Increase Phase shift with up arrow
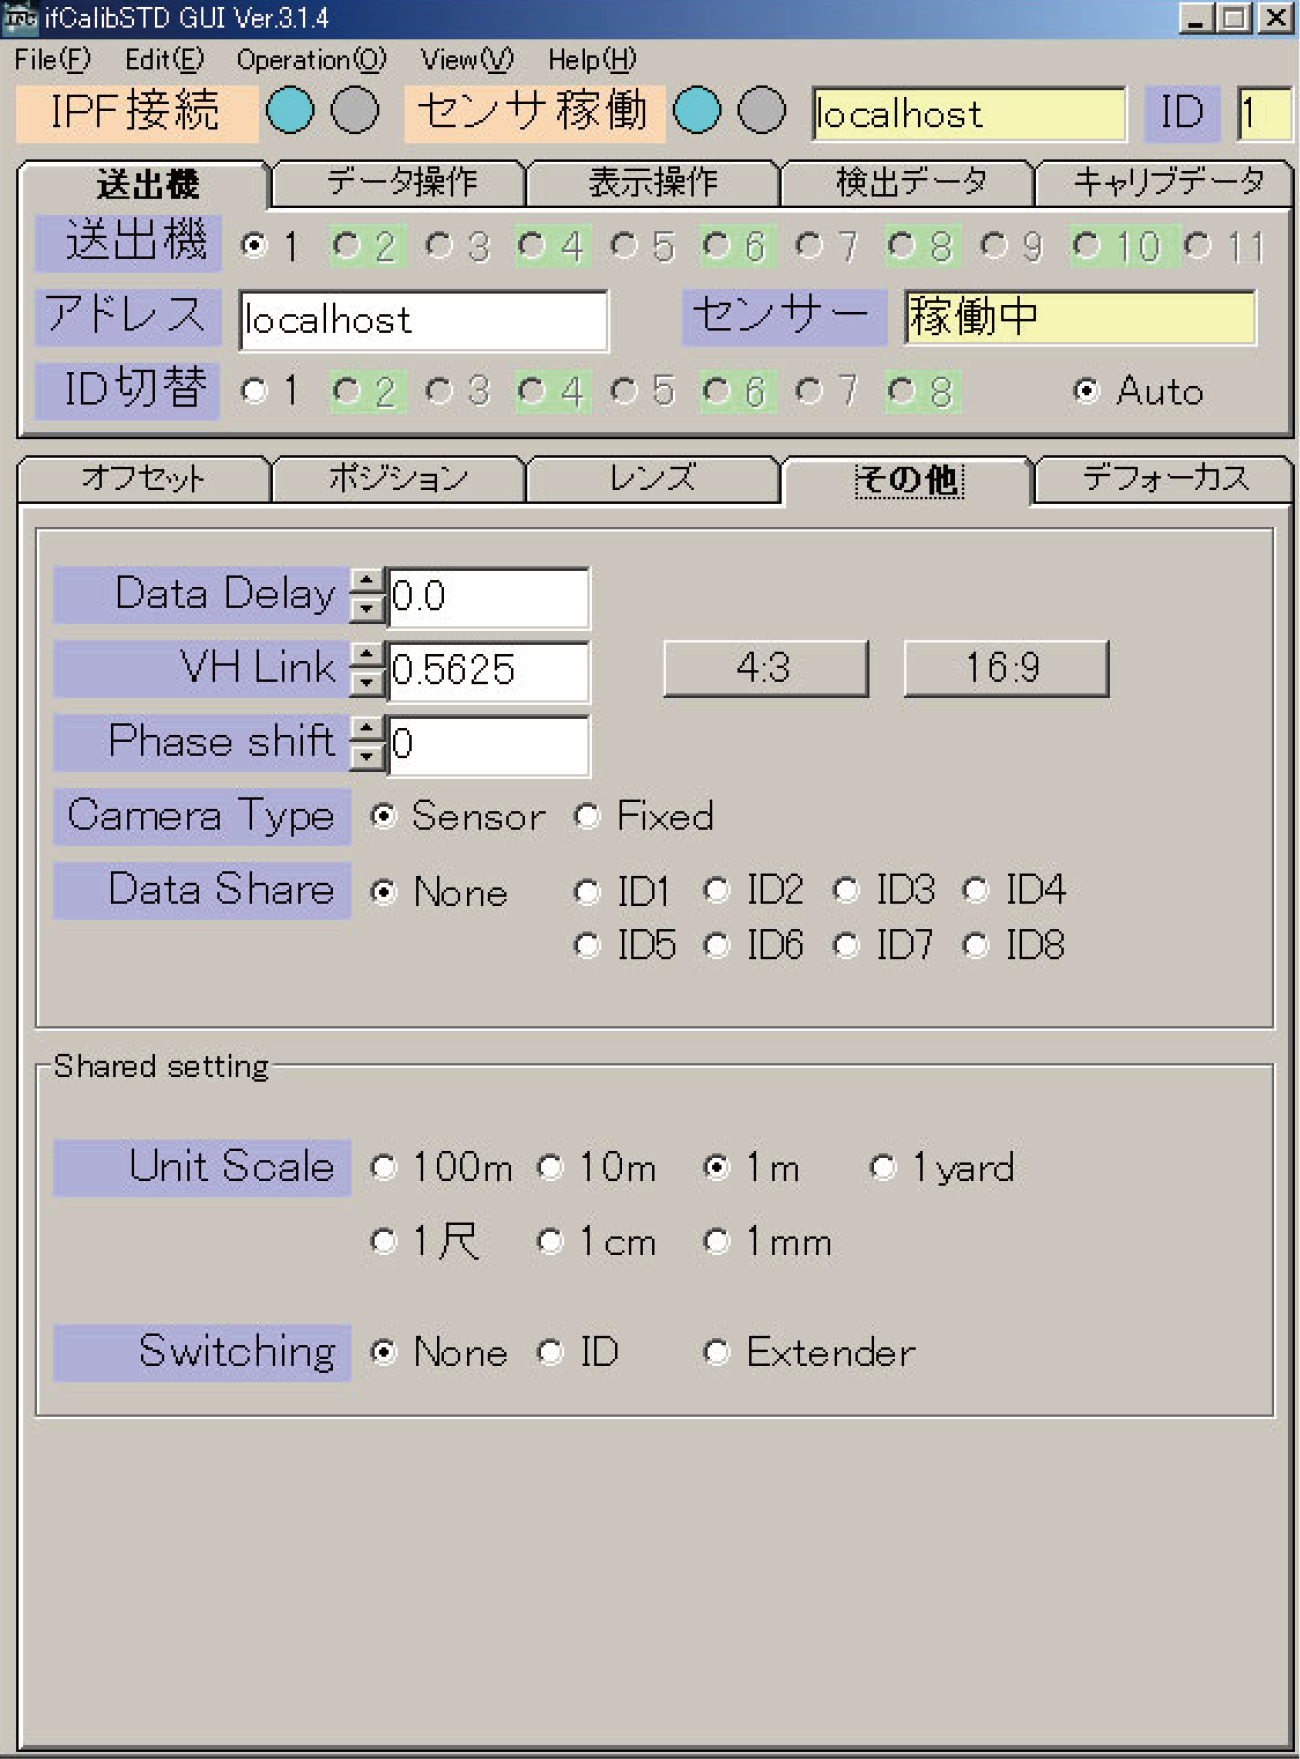This screenshot has width=1300, height=1759. [368, 730]
